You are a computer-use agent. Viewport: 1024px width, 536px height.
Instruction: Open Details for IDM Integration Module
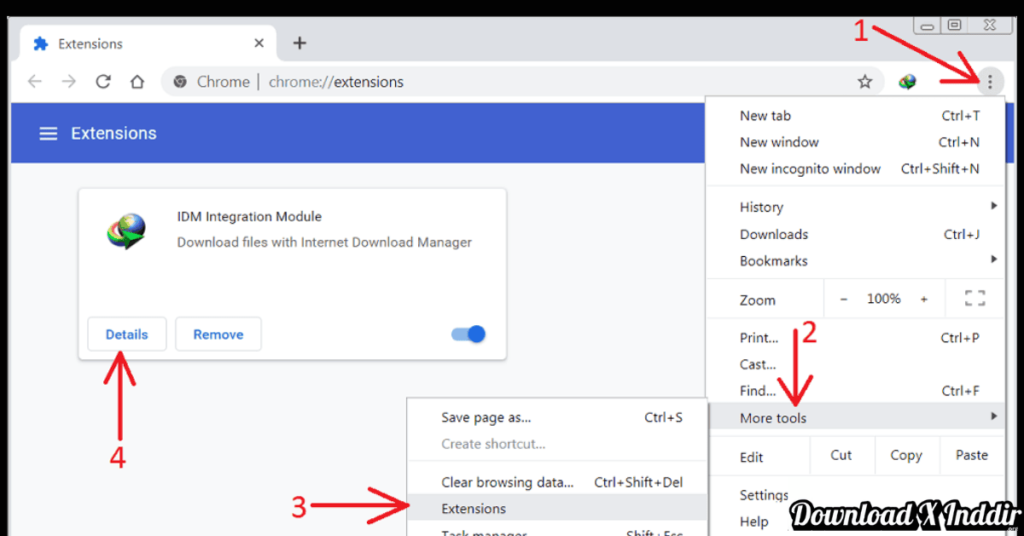(126, 335)
